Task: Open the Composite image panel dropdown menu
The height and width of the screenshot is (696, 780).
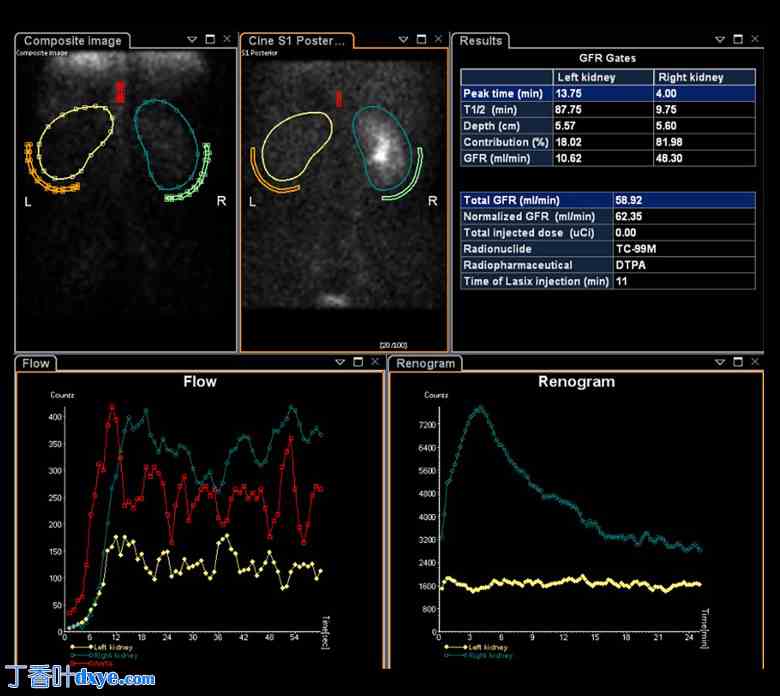Action: (x=192, y=40)
